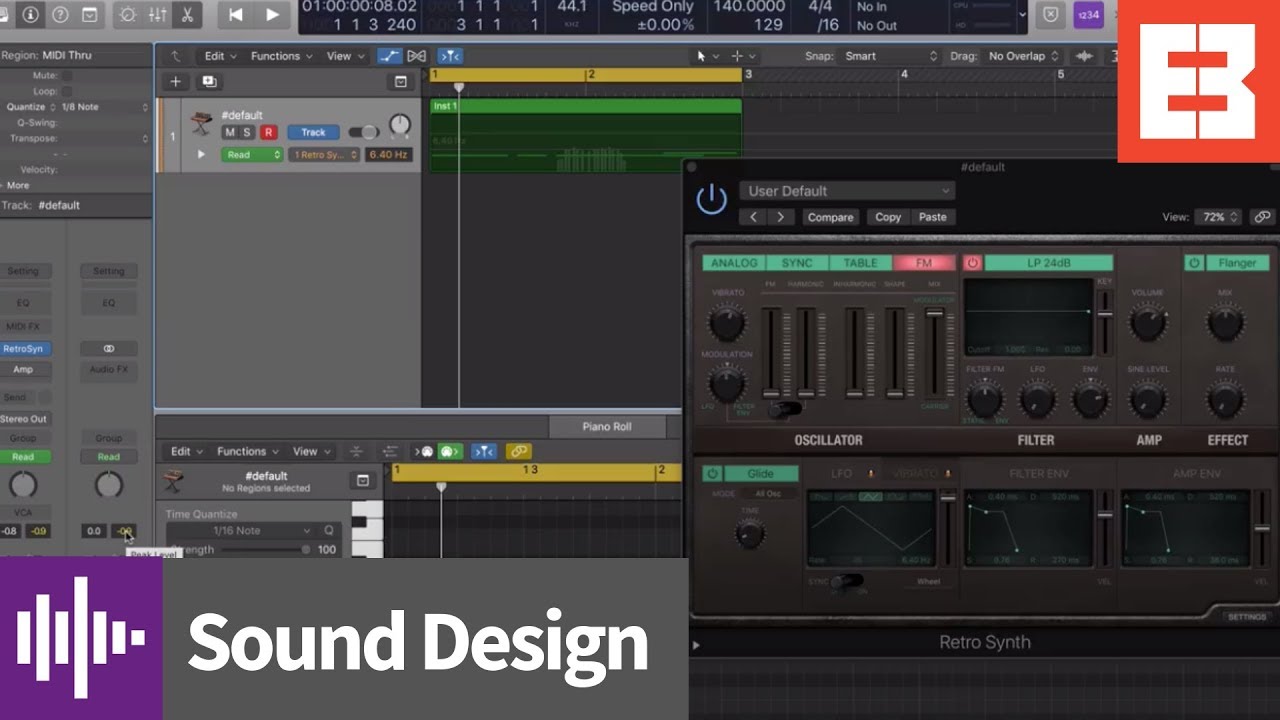Solo track #default with S button
The height and width of the screenshot is (720, 1280).
pos(247,132)
